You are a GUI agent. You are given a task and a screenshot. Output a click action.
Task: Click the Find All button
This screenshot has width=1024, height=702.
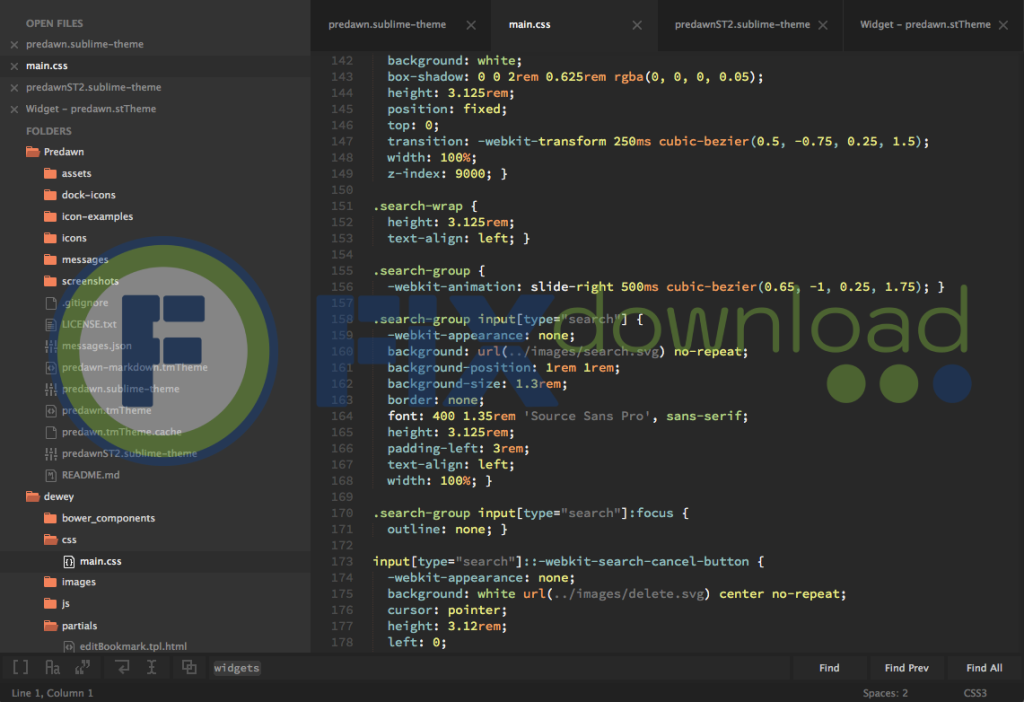click(x=984, y=668)
